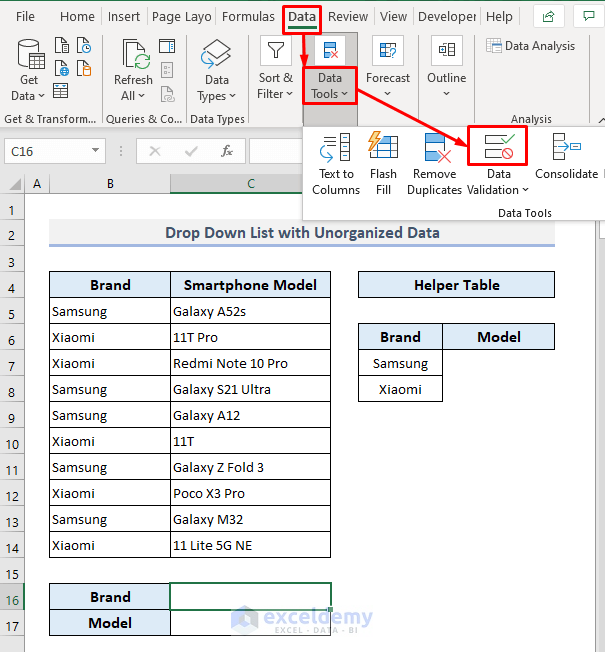The height and width of the screenshot is (652, 605).
Task: Switch to Insert tab
Action: [x=123, y=17]
